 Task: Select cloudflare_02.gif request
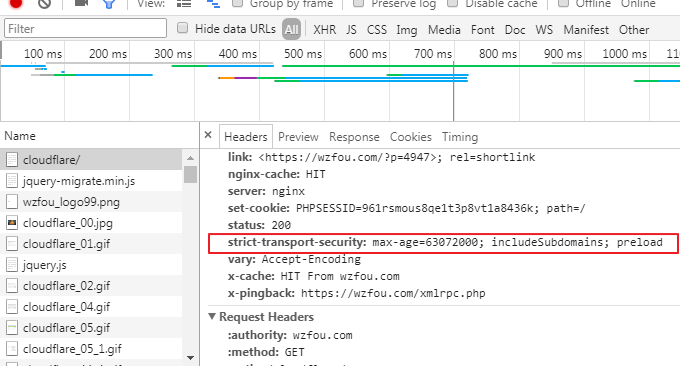(x=91, y=286)
